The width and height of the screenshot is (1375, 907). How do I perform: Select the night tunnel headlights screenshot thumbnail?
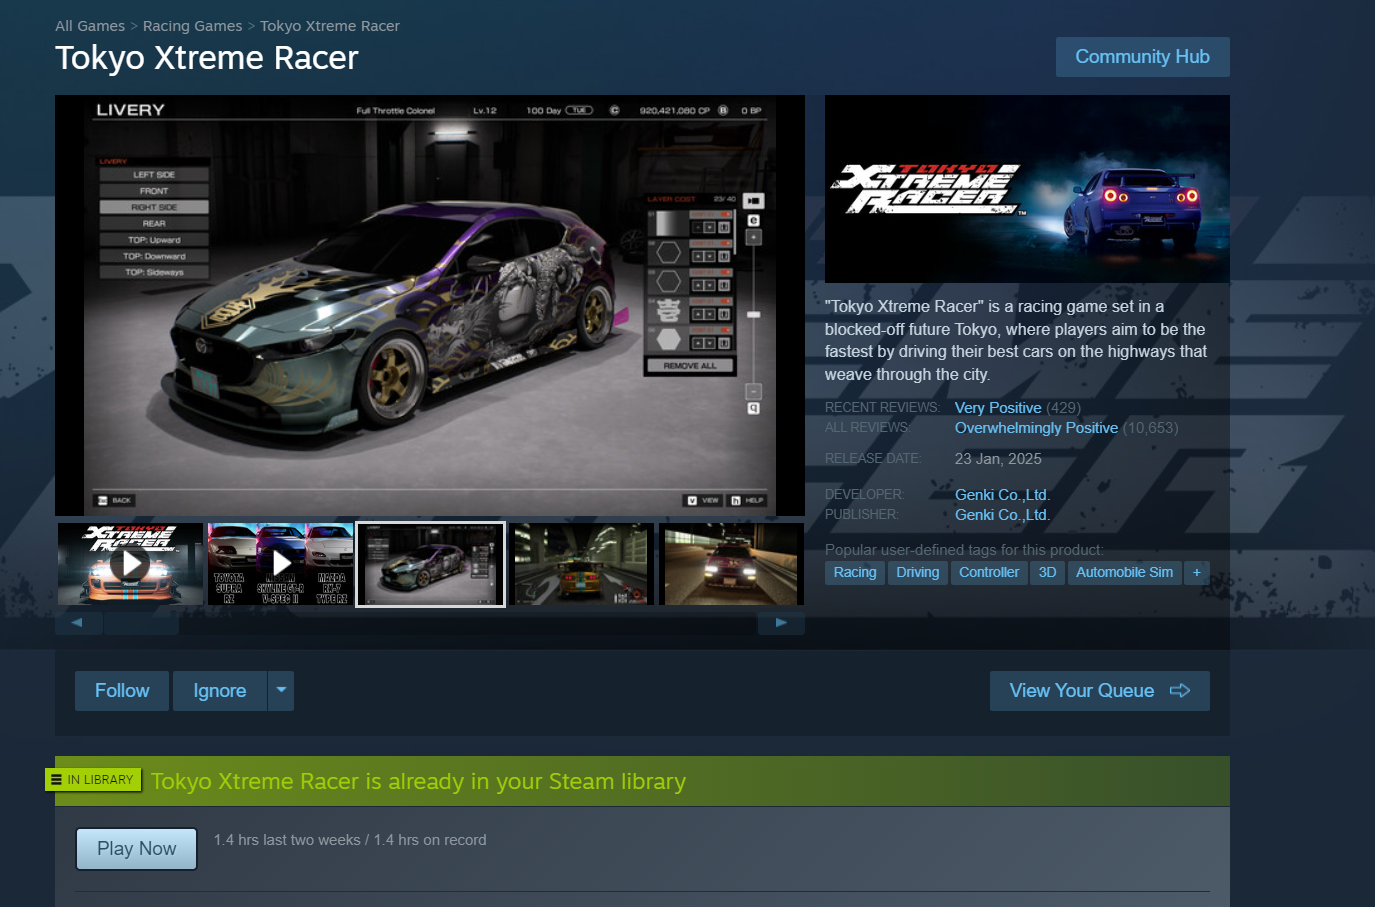point(731,564)
